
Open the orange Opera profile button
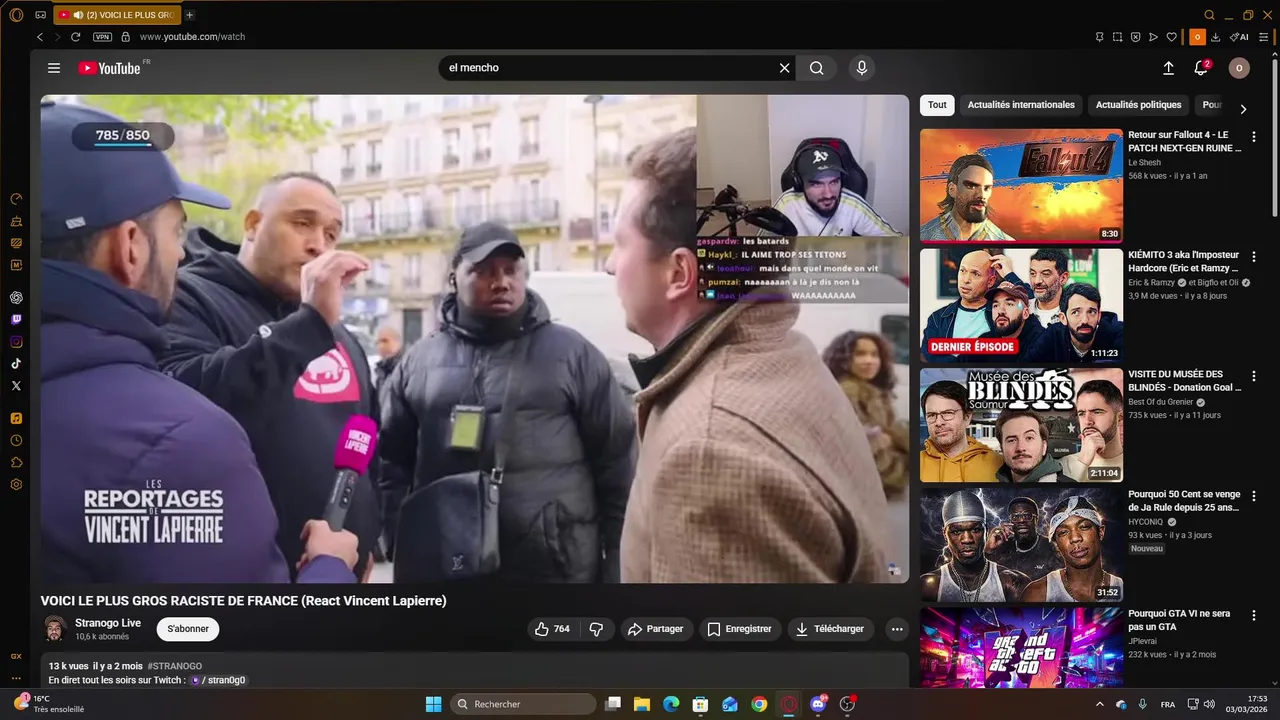(x=1197, y=37)
